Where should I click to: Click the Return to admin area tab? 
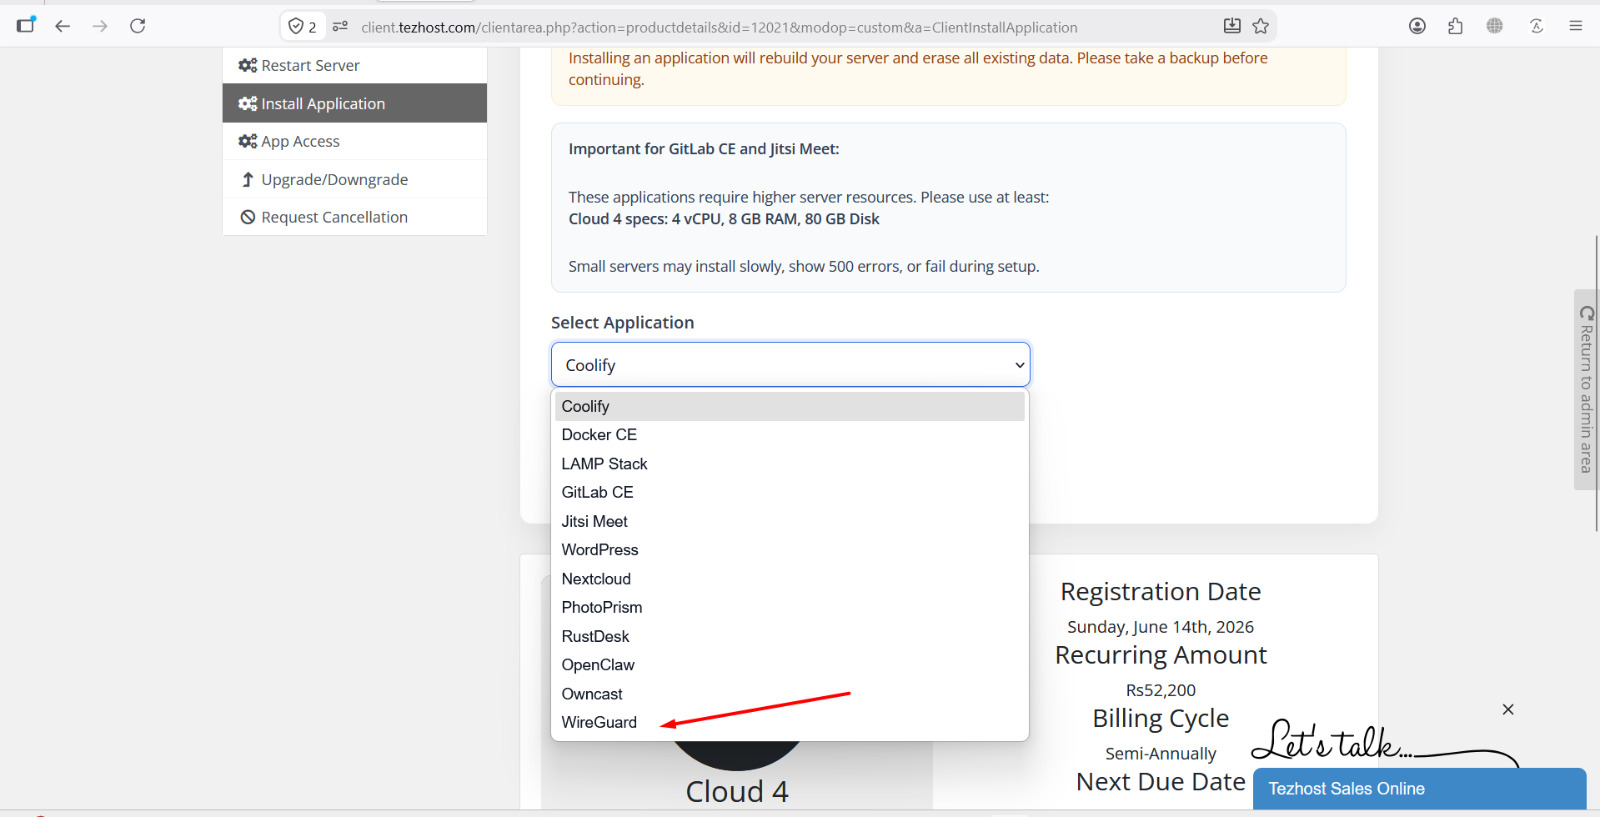pos(1586,389)
